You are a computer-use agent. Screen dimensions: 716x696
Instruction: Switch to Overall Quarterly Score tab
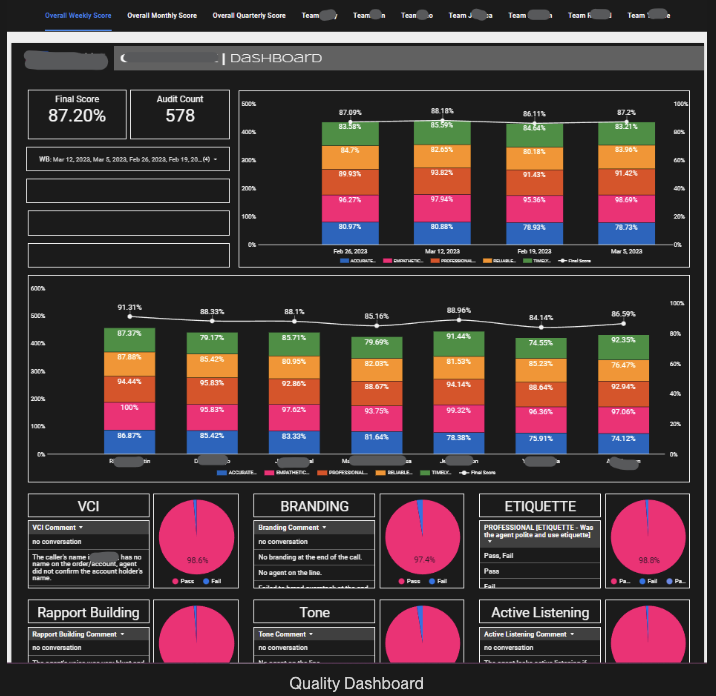tap(249, 16)
